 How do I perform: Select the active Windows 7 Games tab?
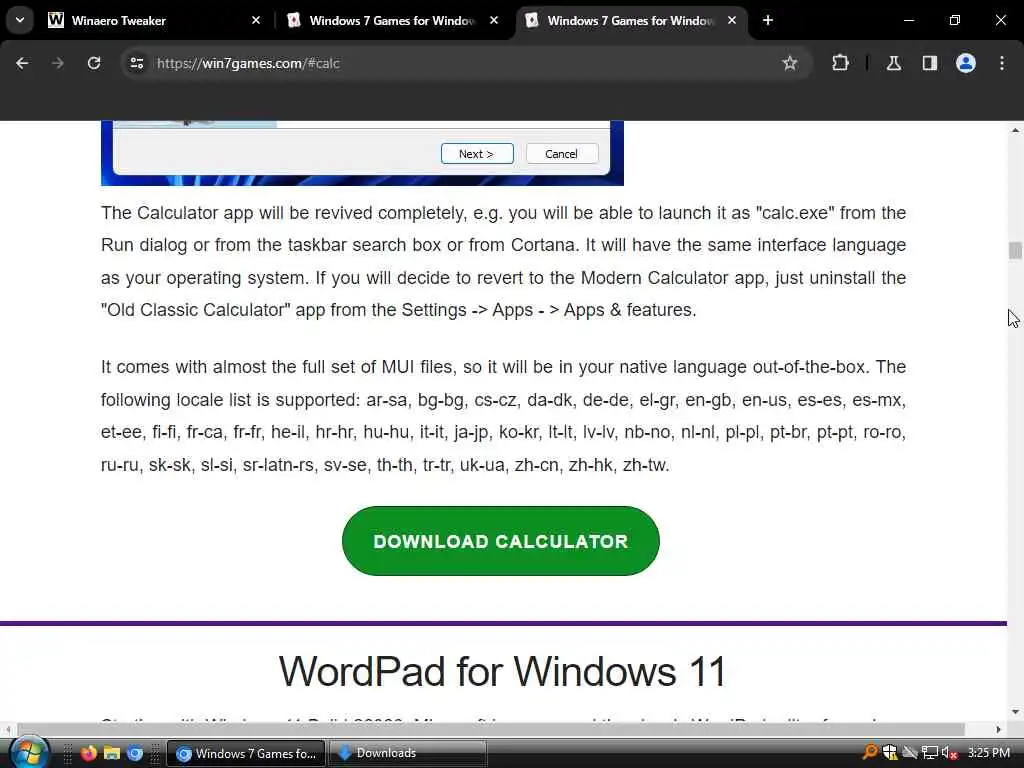coord(630,20)
